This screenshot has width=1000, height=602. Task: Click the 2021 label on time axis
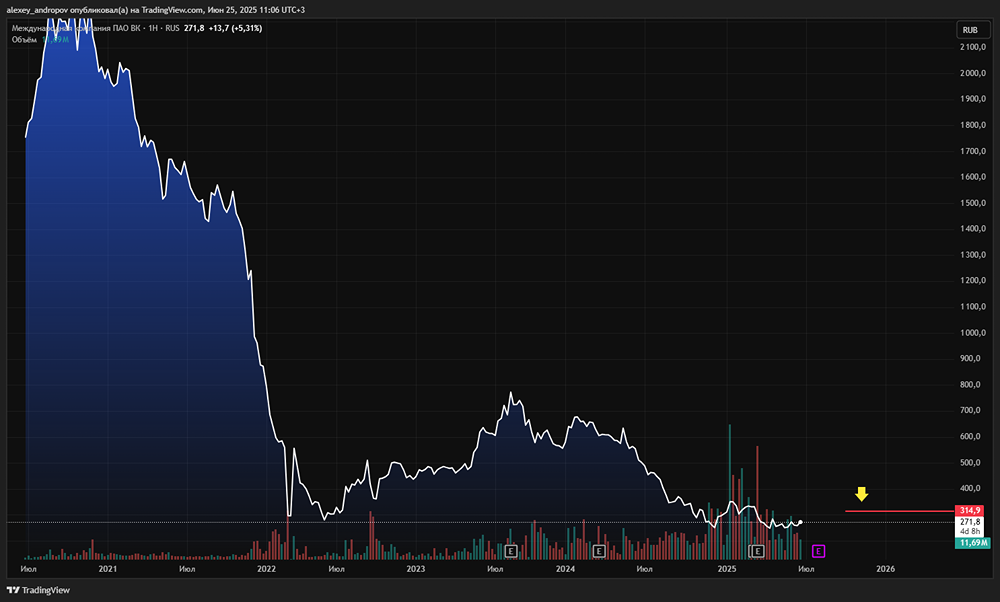coord(108,569)
